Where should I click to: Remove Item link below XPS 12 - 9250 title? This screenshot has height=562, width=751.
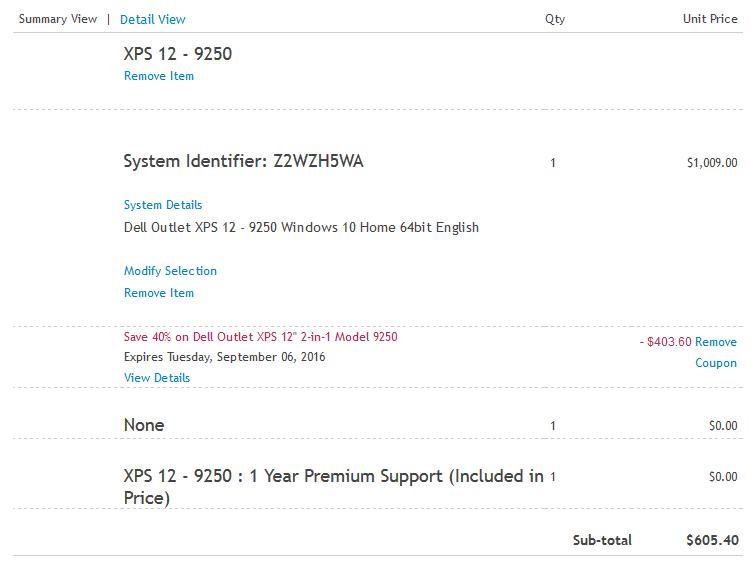pos(159,76)
